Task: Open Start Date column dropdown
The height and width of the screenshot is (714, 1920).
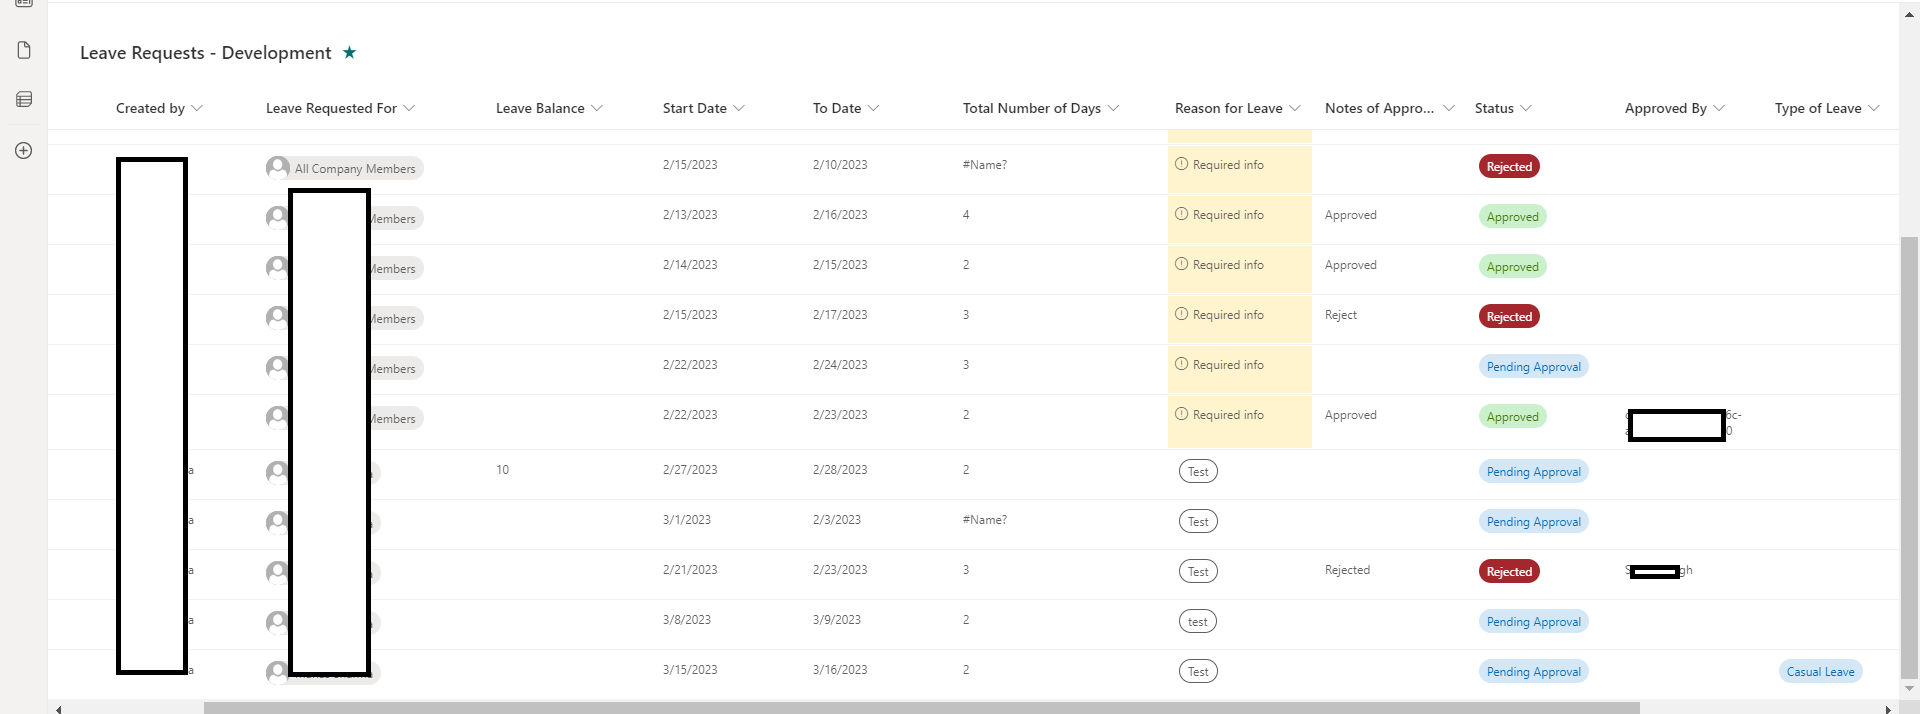Action: coord(739,108)
